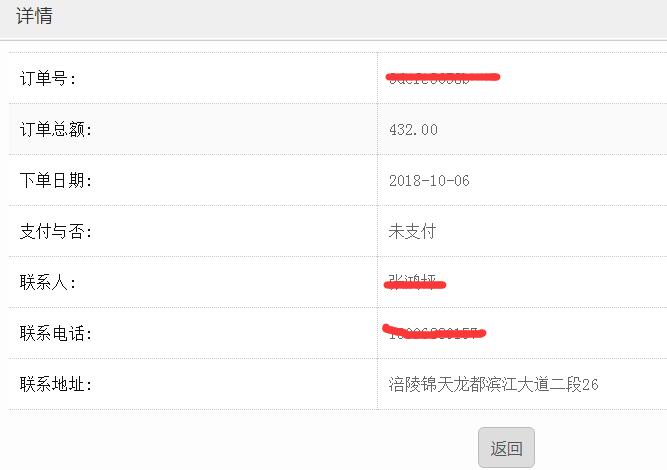Select the 下单日期 label
667x470 pixels.
[x=55, y=180]
